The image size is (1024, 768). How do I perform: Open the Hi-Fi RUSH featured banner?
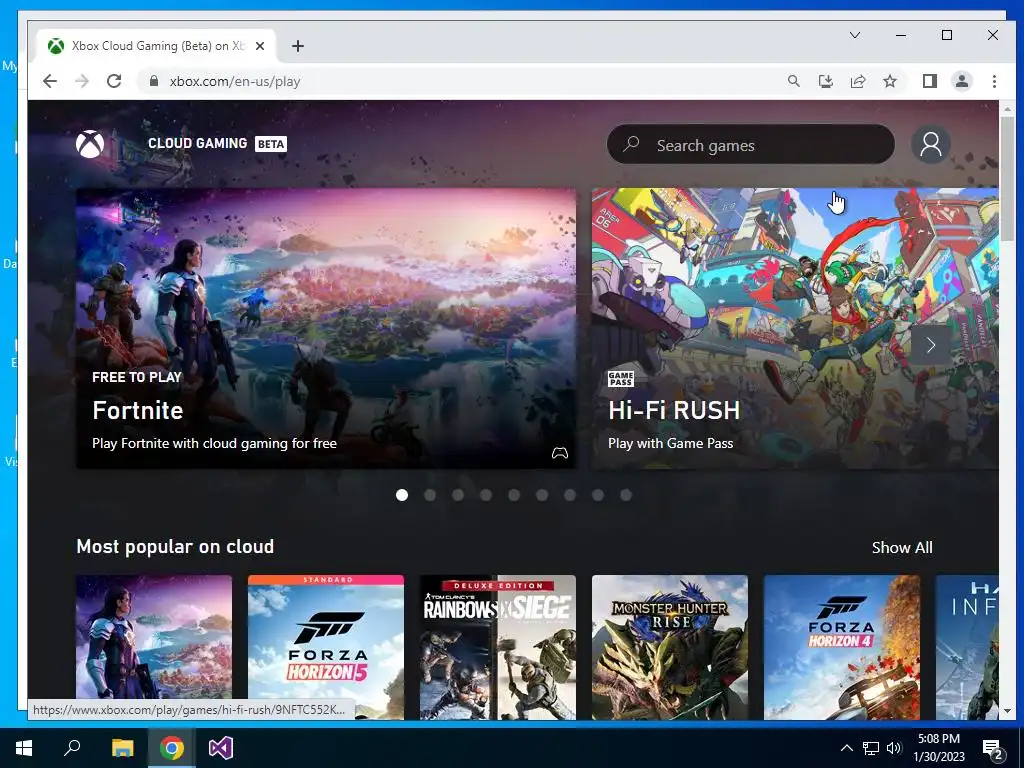tap(795, 328)
